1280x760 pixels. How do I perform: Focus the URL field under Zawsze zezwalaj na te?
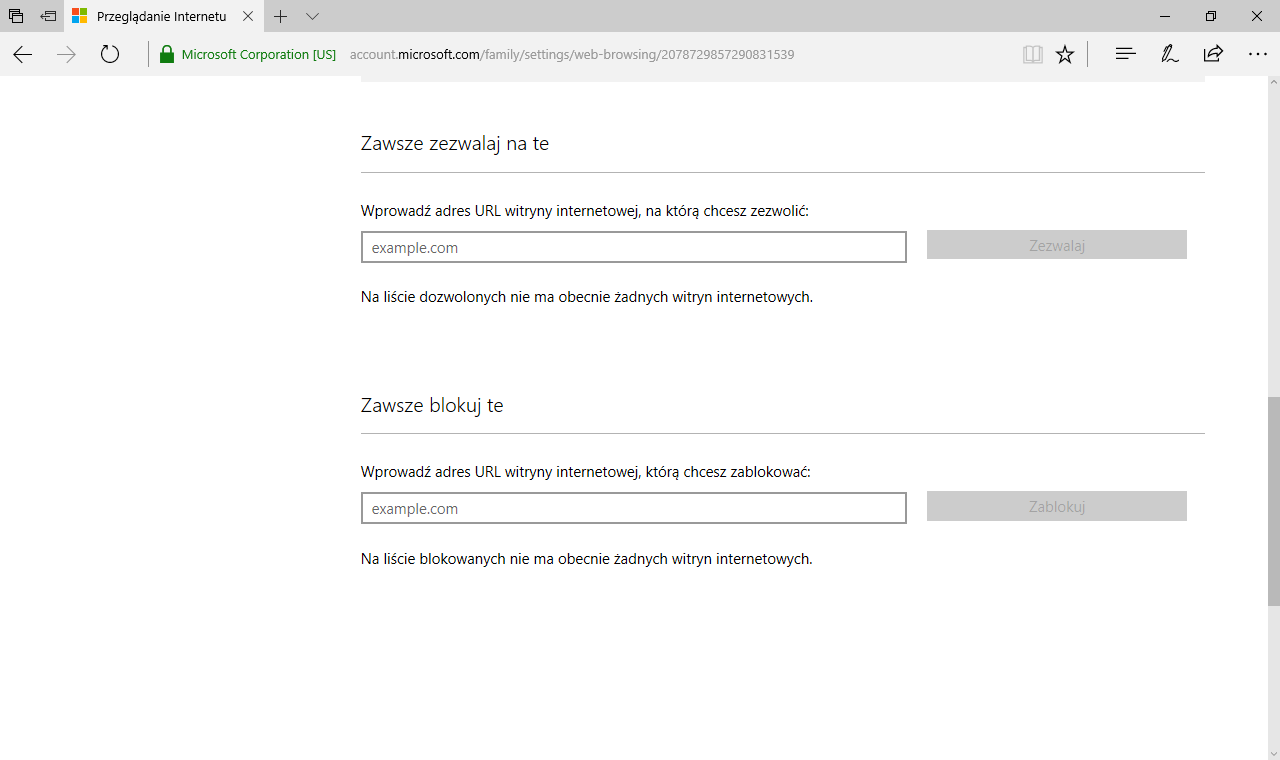pyautogui.click(x=633, y=247)
